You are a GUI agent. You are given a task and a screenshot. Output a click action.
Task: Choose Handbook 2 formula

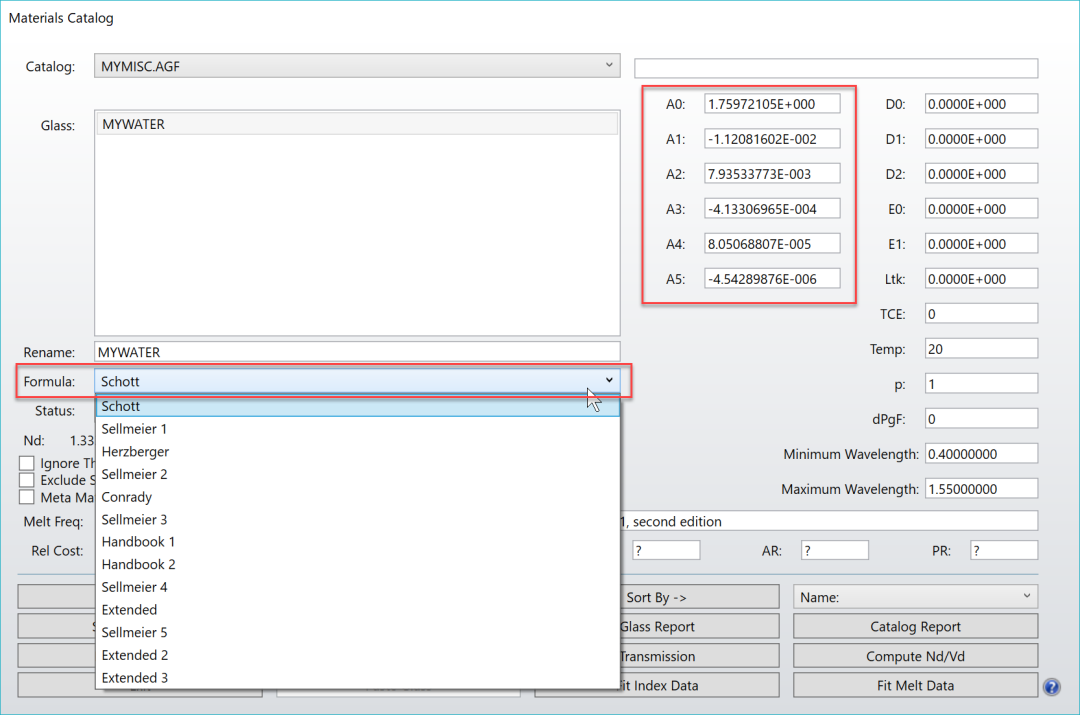click(357, 565)
